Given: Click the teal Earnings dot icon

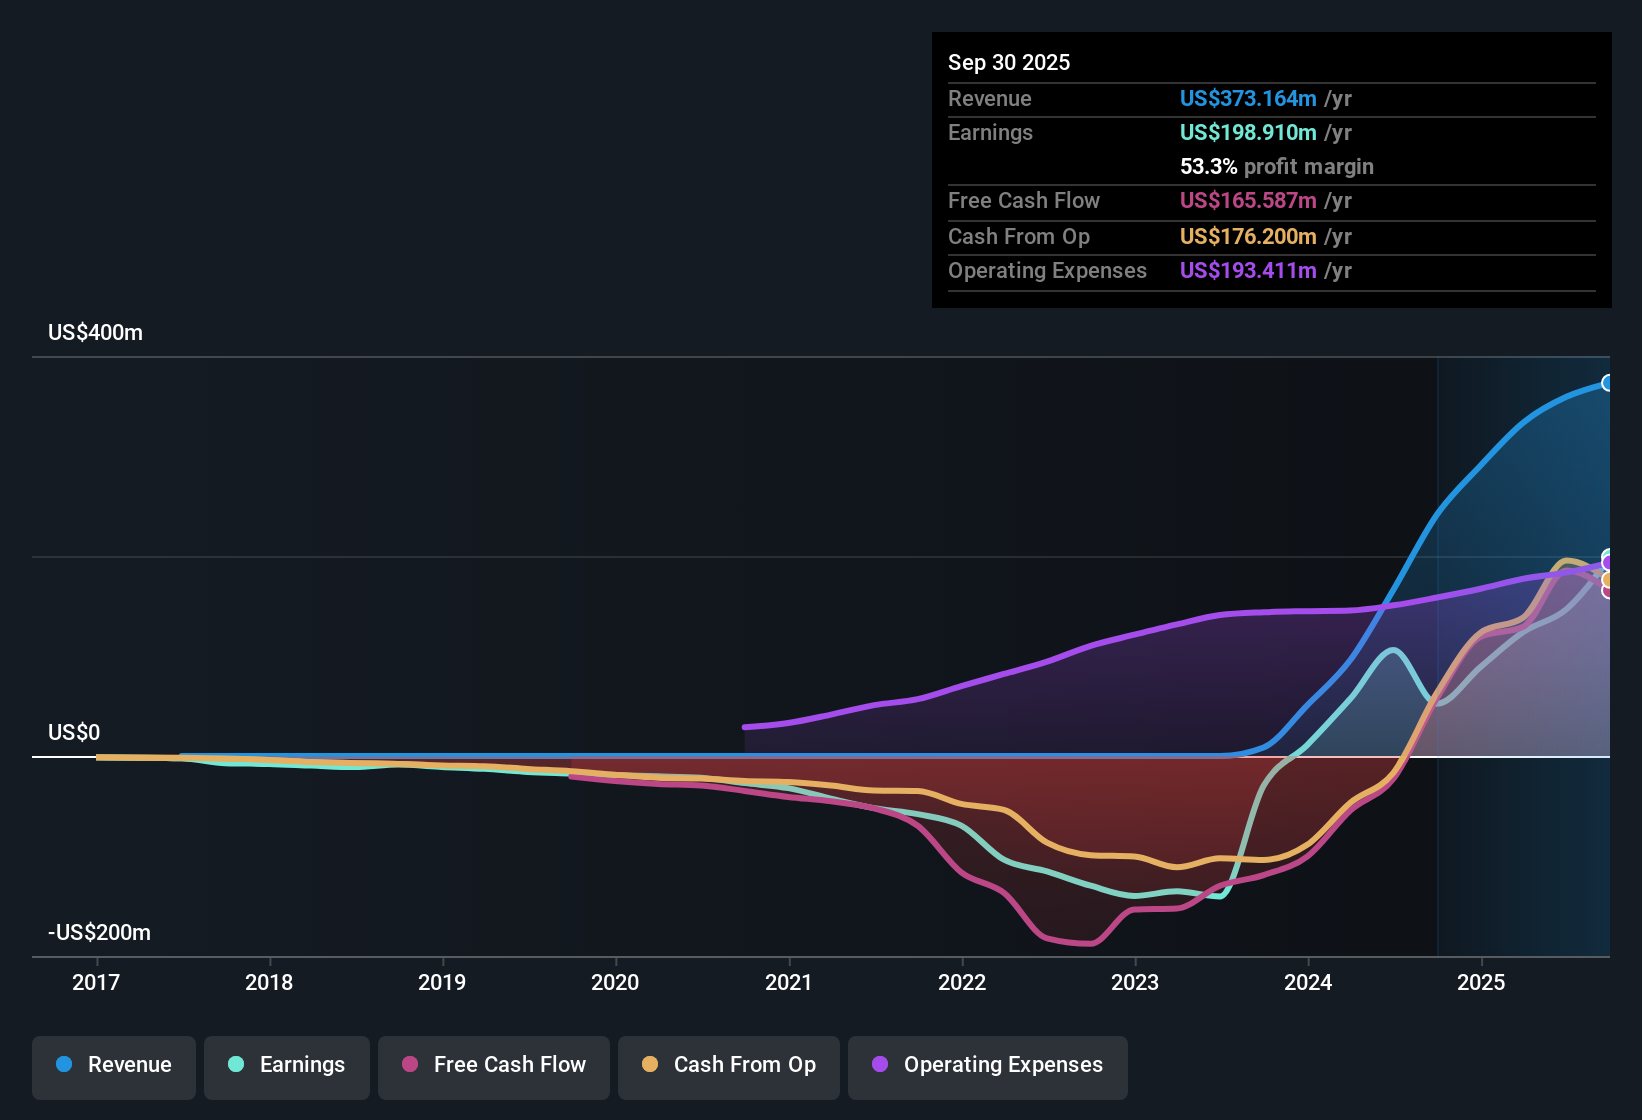Looking at the screenshot, I should [235, 1065].
